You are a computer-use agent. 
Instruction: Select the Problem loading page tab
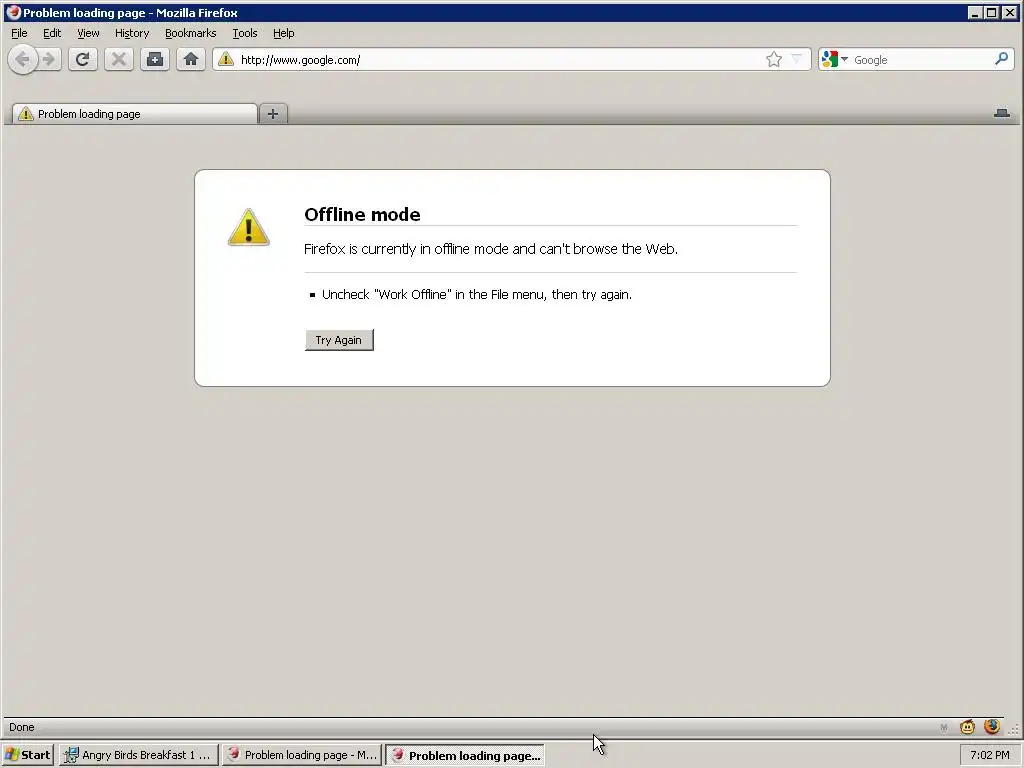coord(135,114)
